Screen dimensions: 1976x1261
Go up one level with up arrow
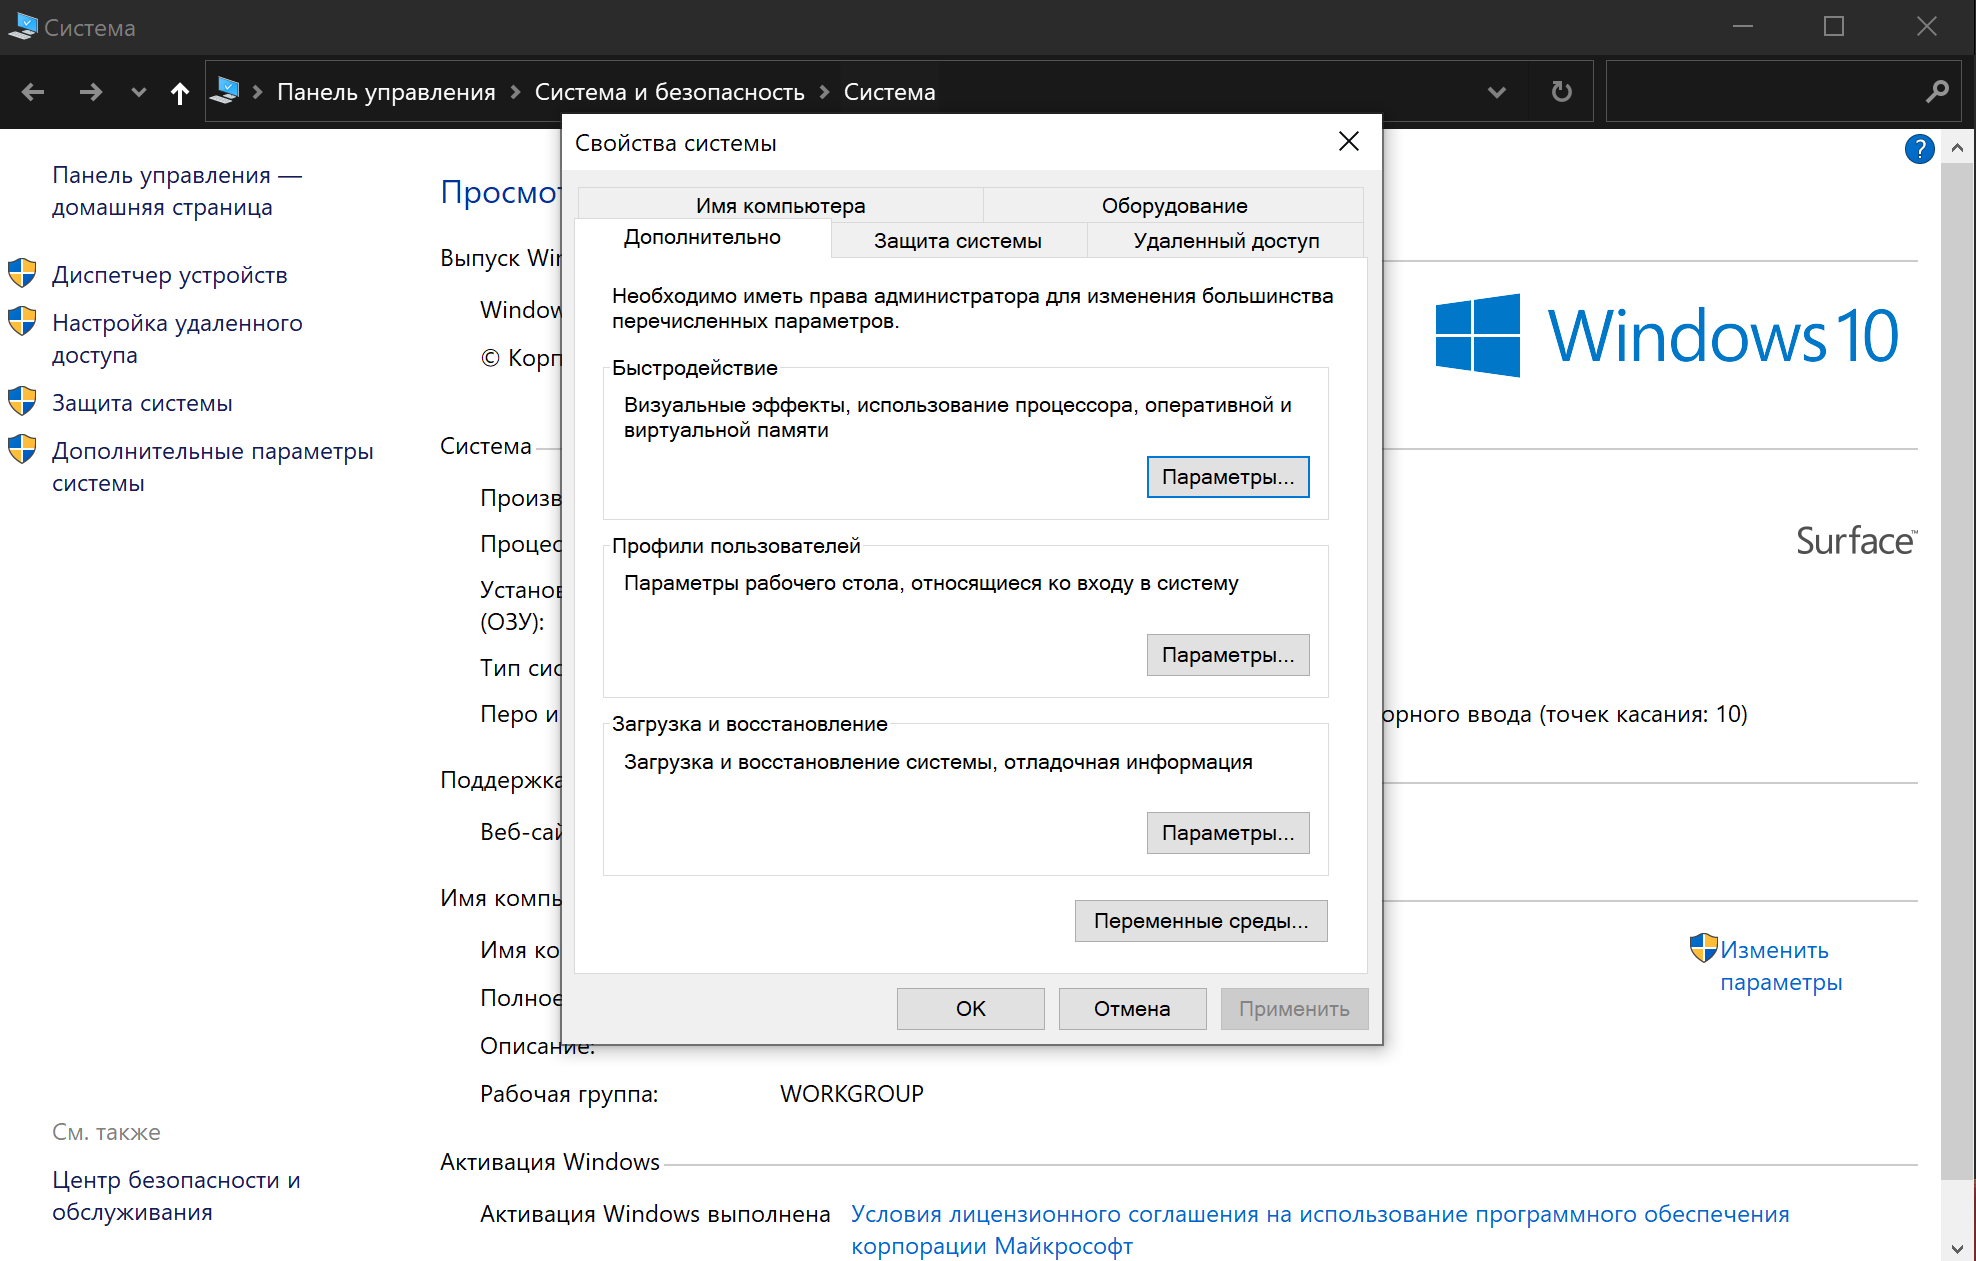click(x=180, y=93)
